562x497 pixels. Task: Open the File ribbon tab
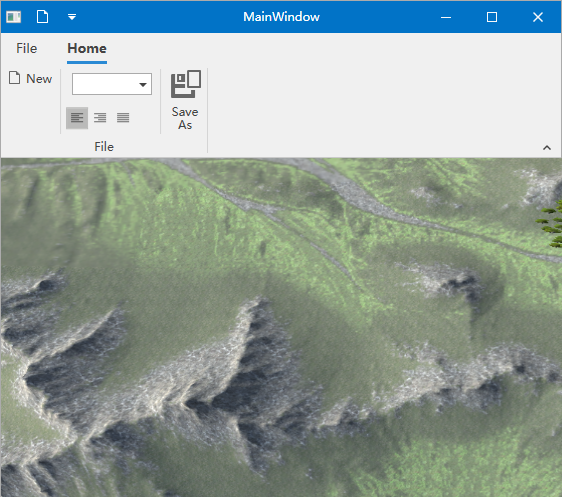pyautogui.click(x=27, y=48)
